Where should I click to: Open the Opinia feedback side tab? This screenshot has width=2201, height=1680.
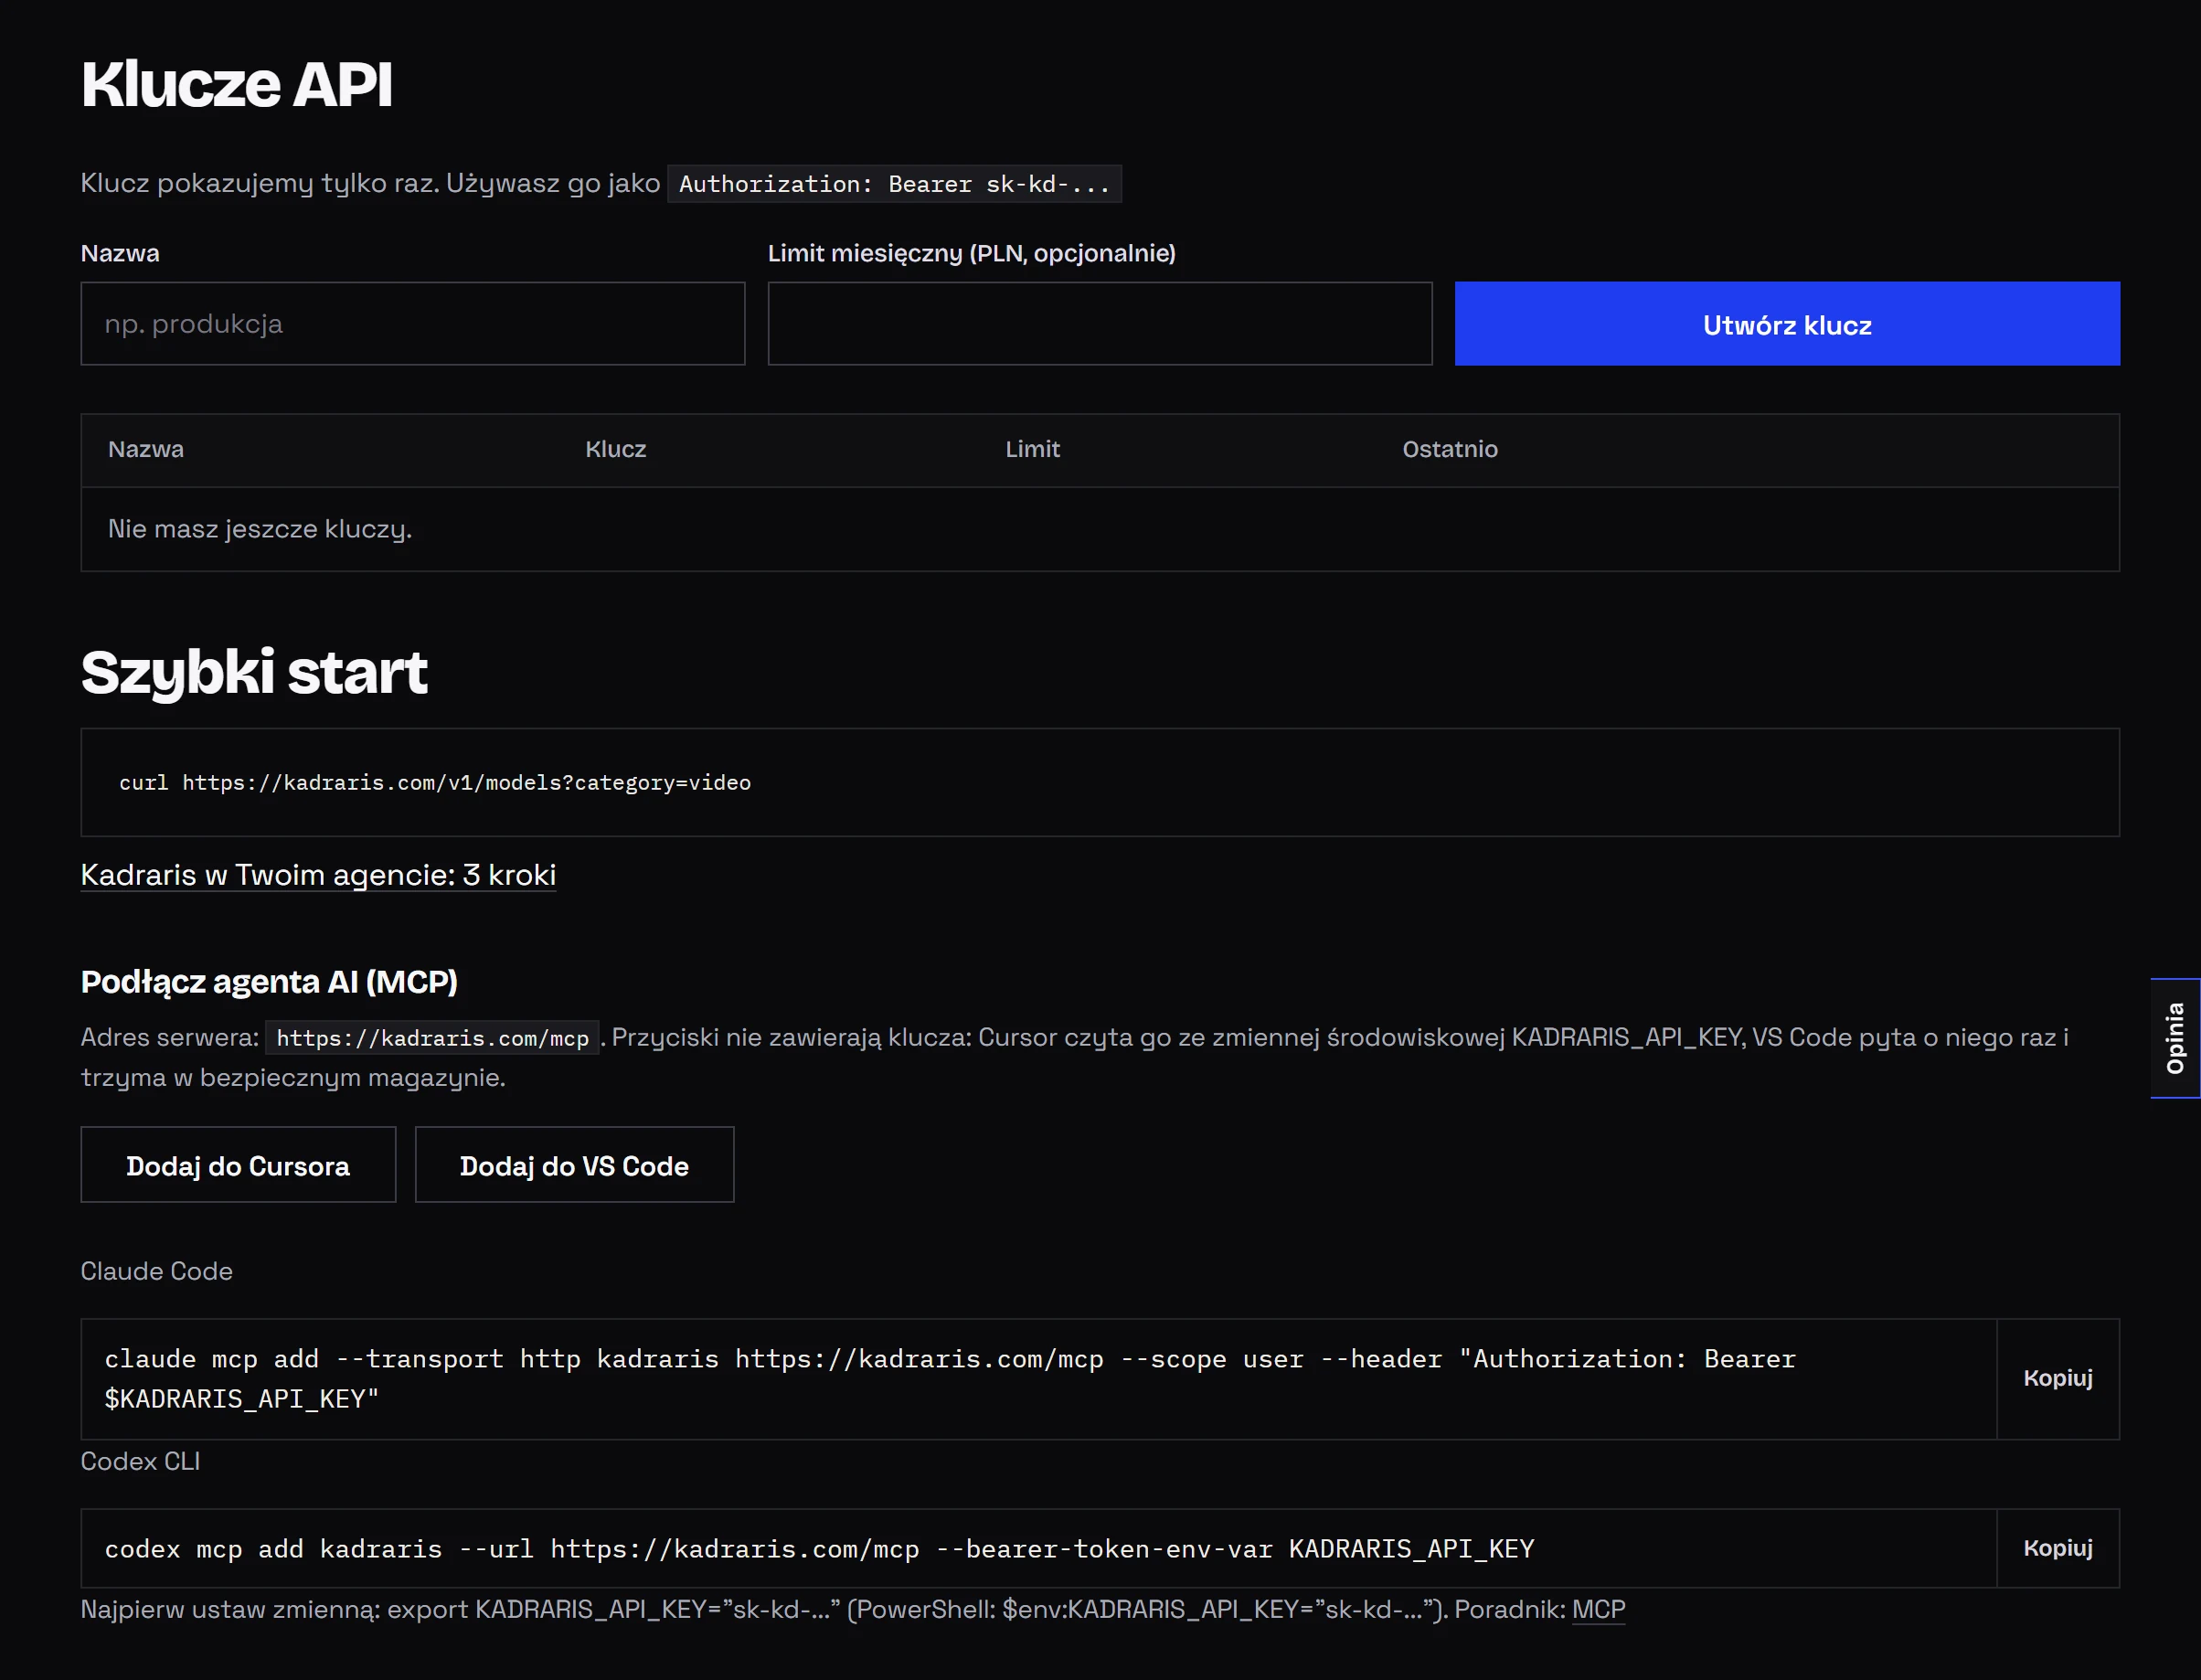pyautogui.click(x=2175, y=1038)
